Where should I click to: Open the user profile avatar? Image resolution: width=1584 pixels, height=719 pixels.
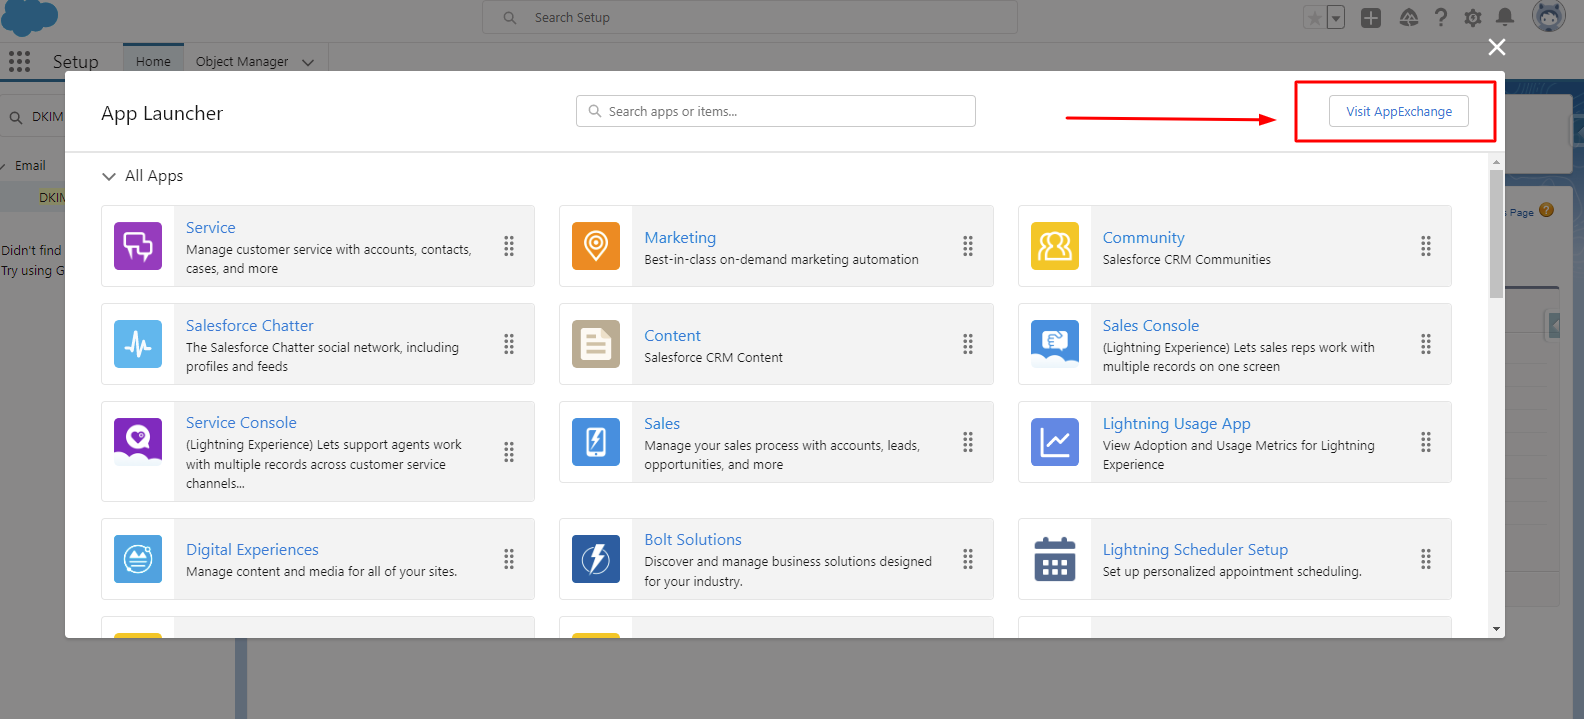(x=1549, y=16)
